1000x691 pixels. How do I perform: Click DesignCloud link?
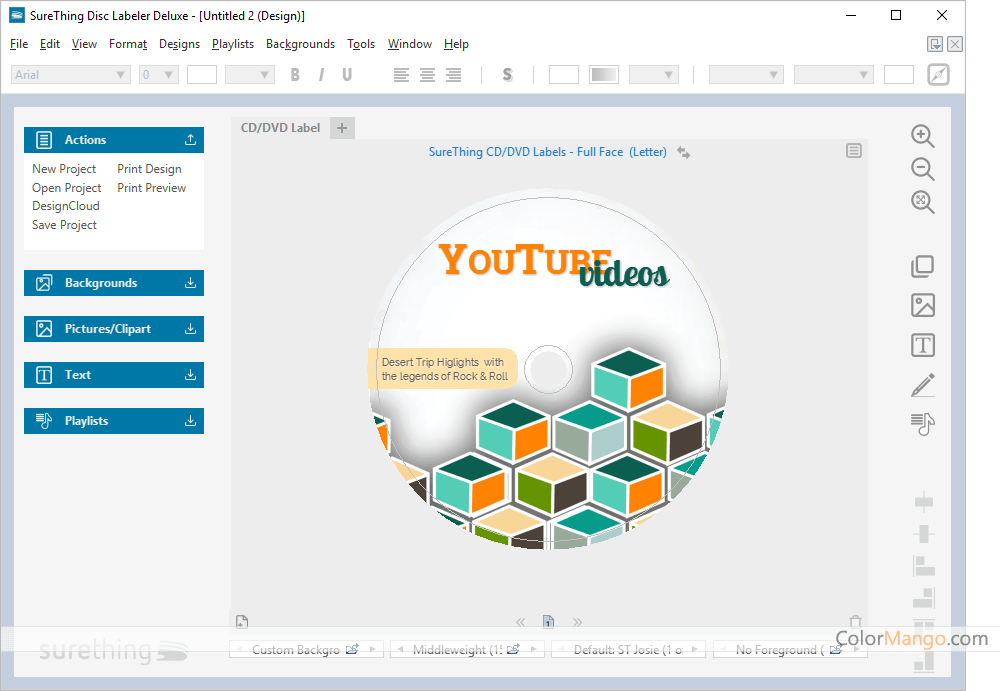[66, 206]
